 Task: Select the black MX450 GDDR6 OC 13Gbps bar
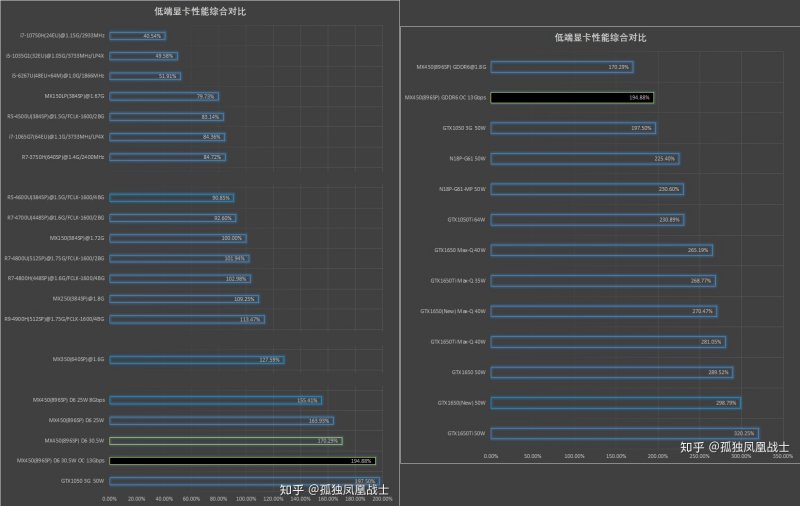[x=572, y=97]
